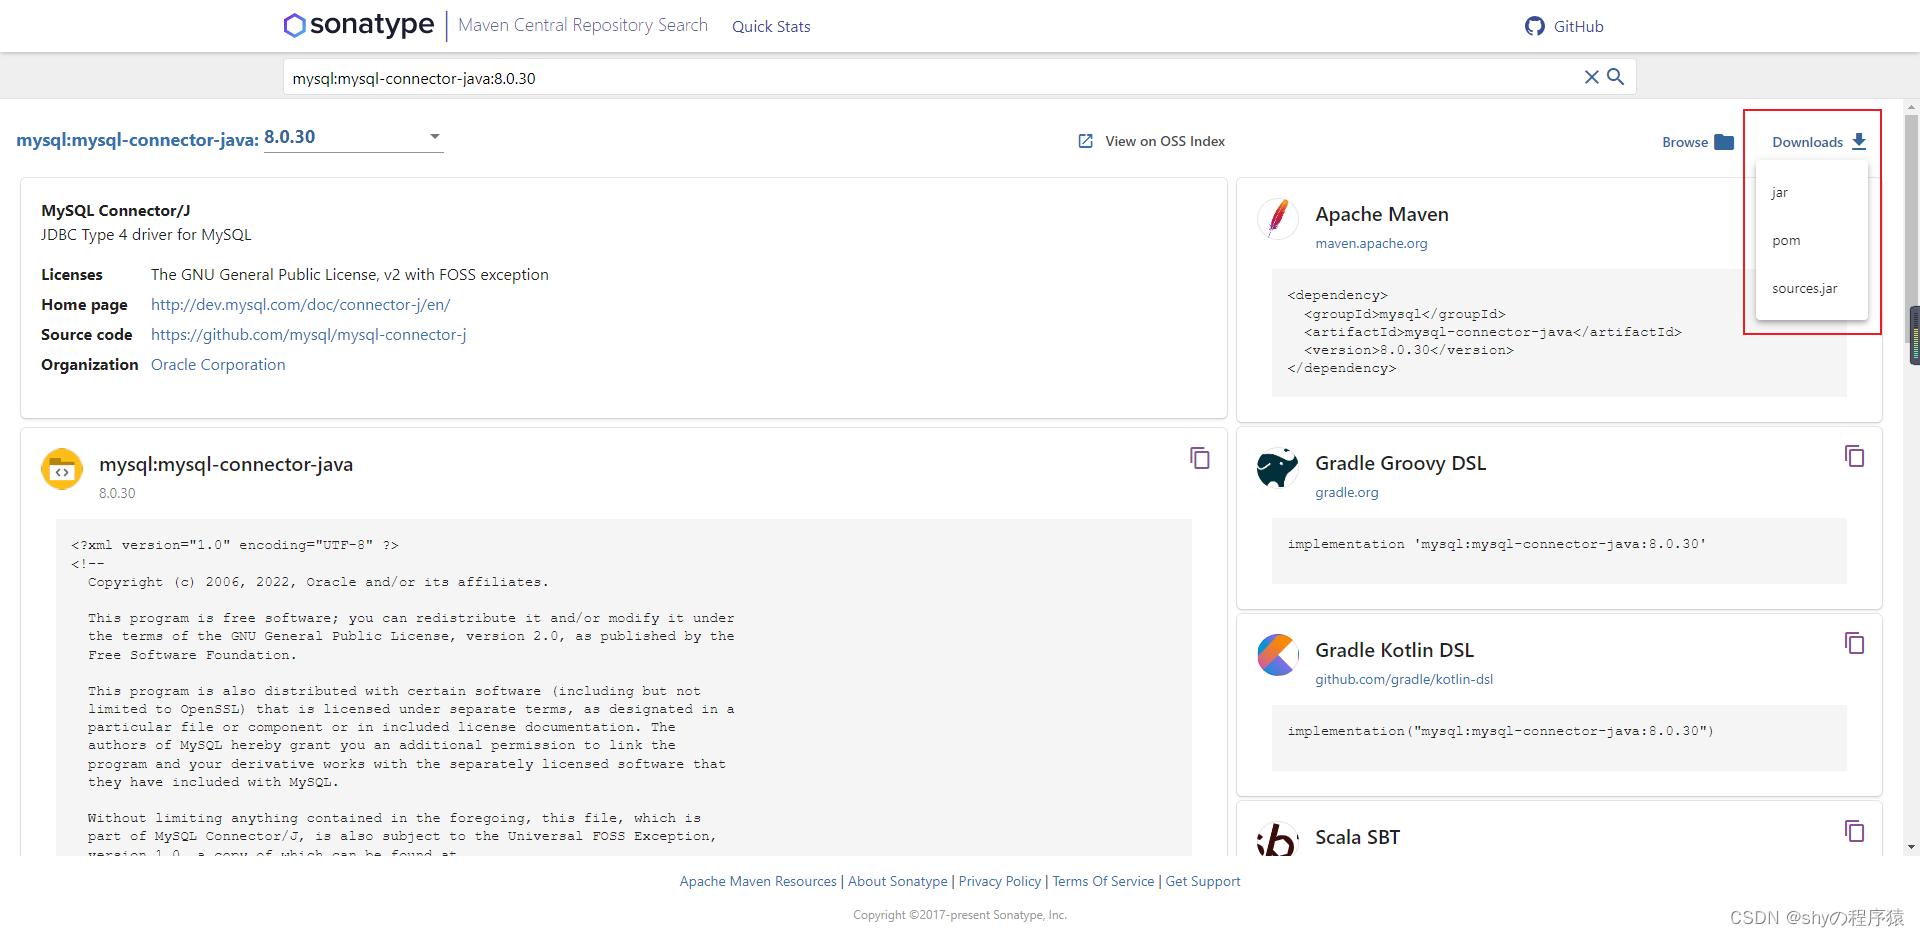Click the 'MySQL Connector/J' title text

click(x=115, y=211)
